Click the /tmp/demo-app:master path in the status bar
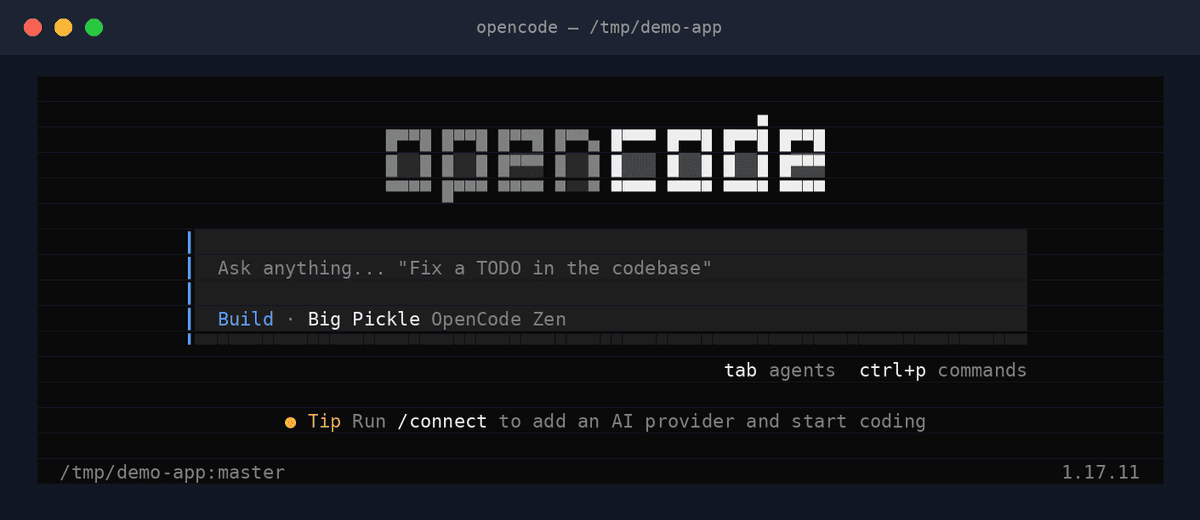This screenshot has width=1200, height=520. [x=172, y=472]
